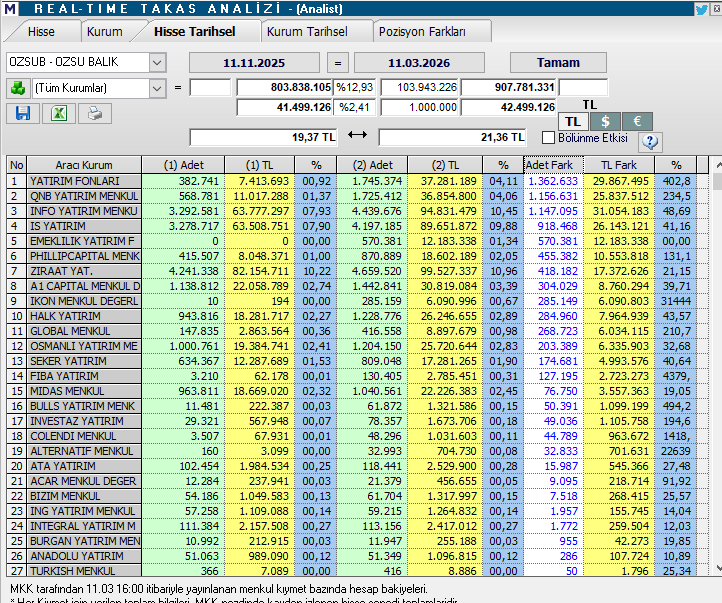The width and height of the screenshot is (722, 603).
Task: Click the 11.11.2025 start date button
Action: [x=254, y=63]
